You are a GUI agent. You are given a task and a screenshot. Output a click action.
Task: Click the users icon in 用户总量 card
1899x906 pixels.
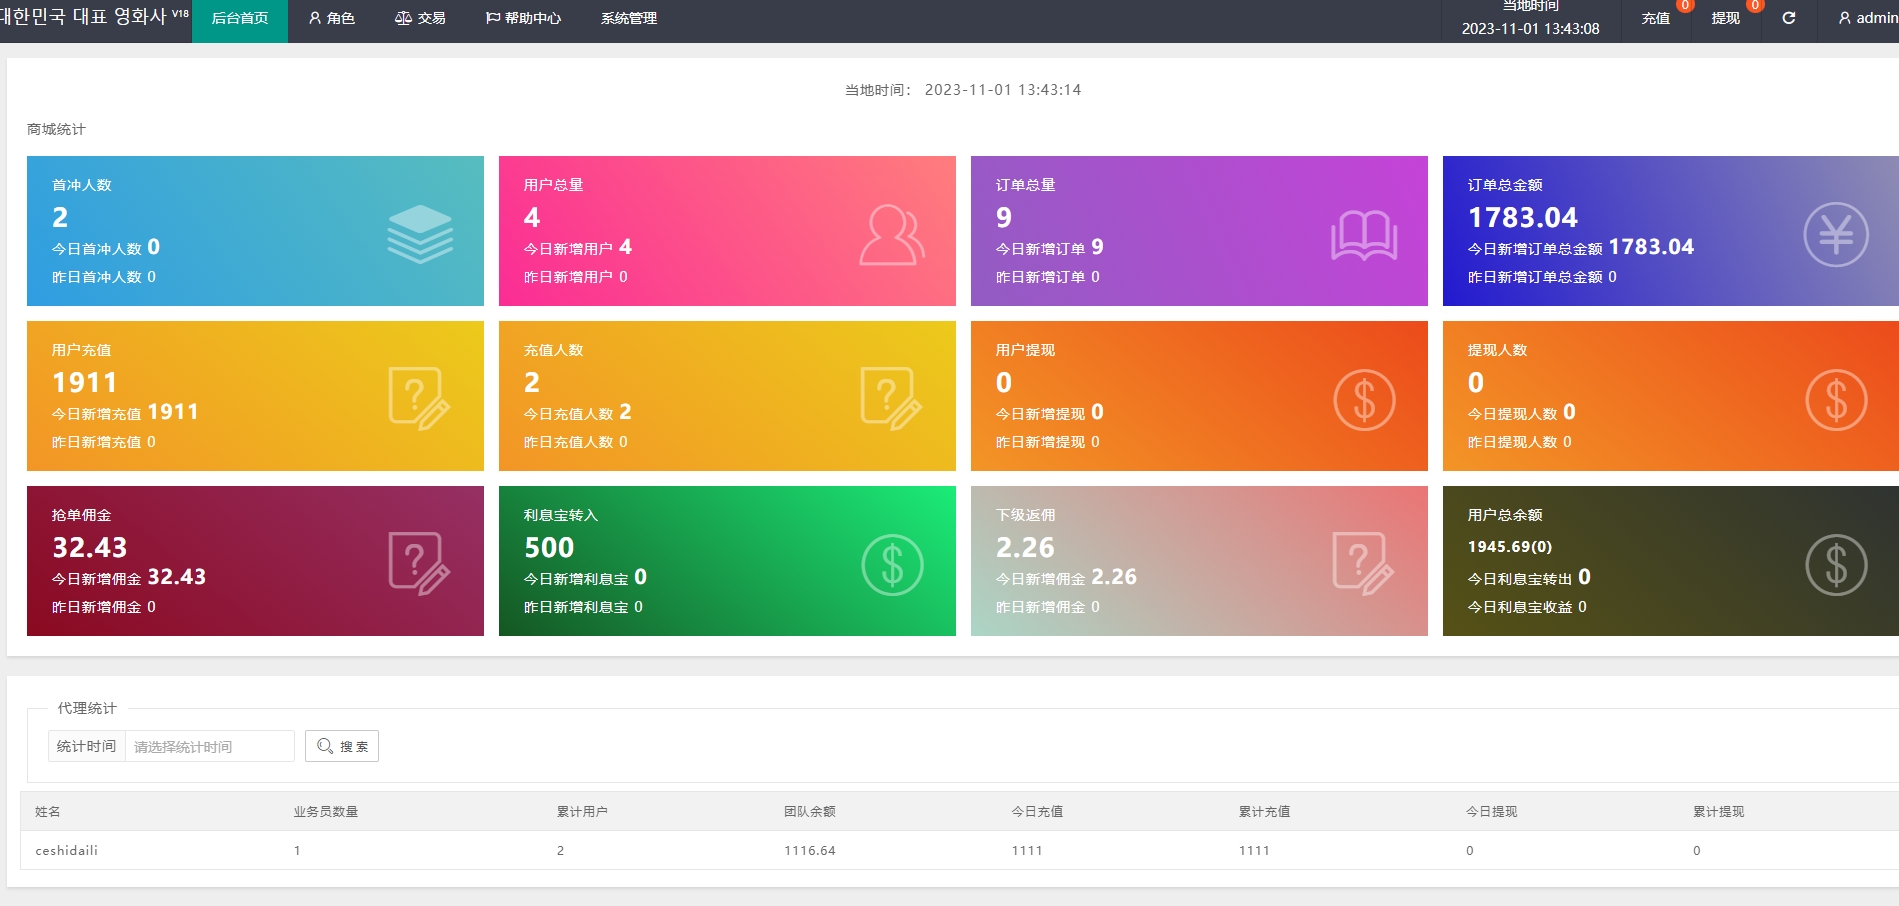(x=891, y=235)
